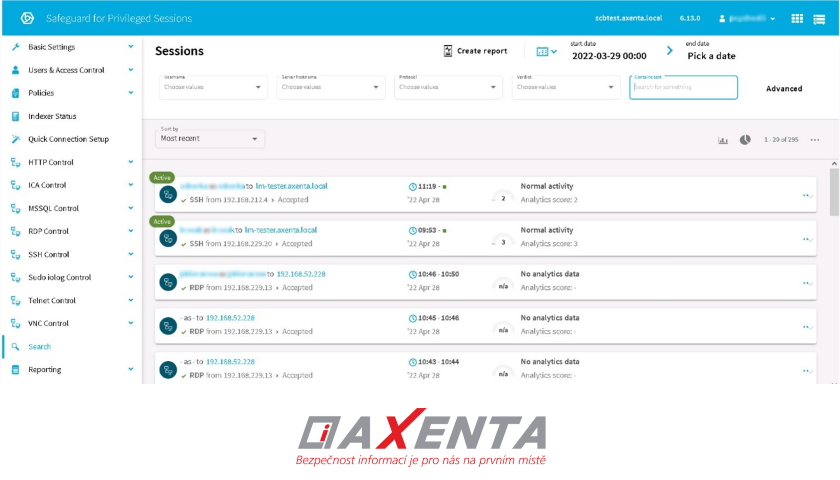Open the Server hostname filter dropdown
The image size is (840, 480).
coord(331,87)
